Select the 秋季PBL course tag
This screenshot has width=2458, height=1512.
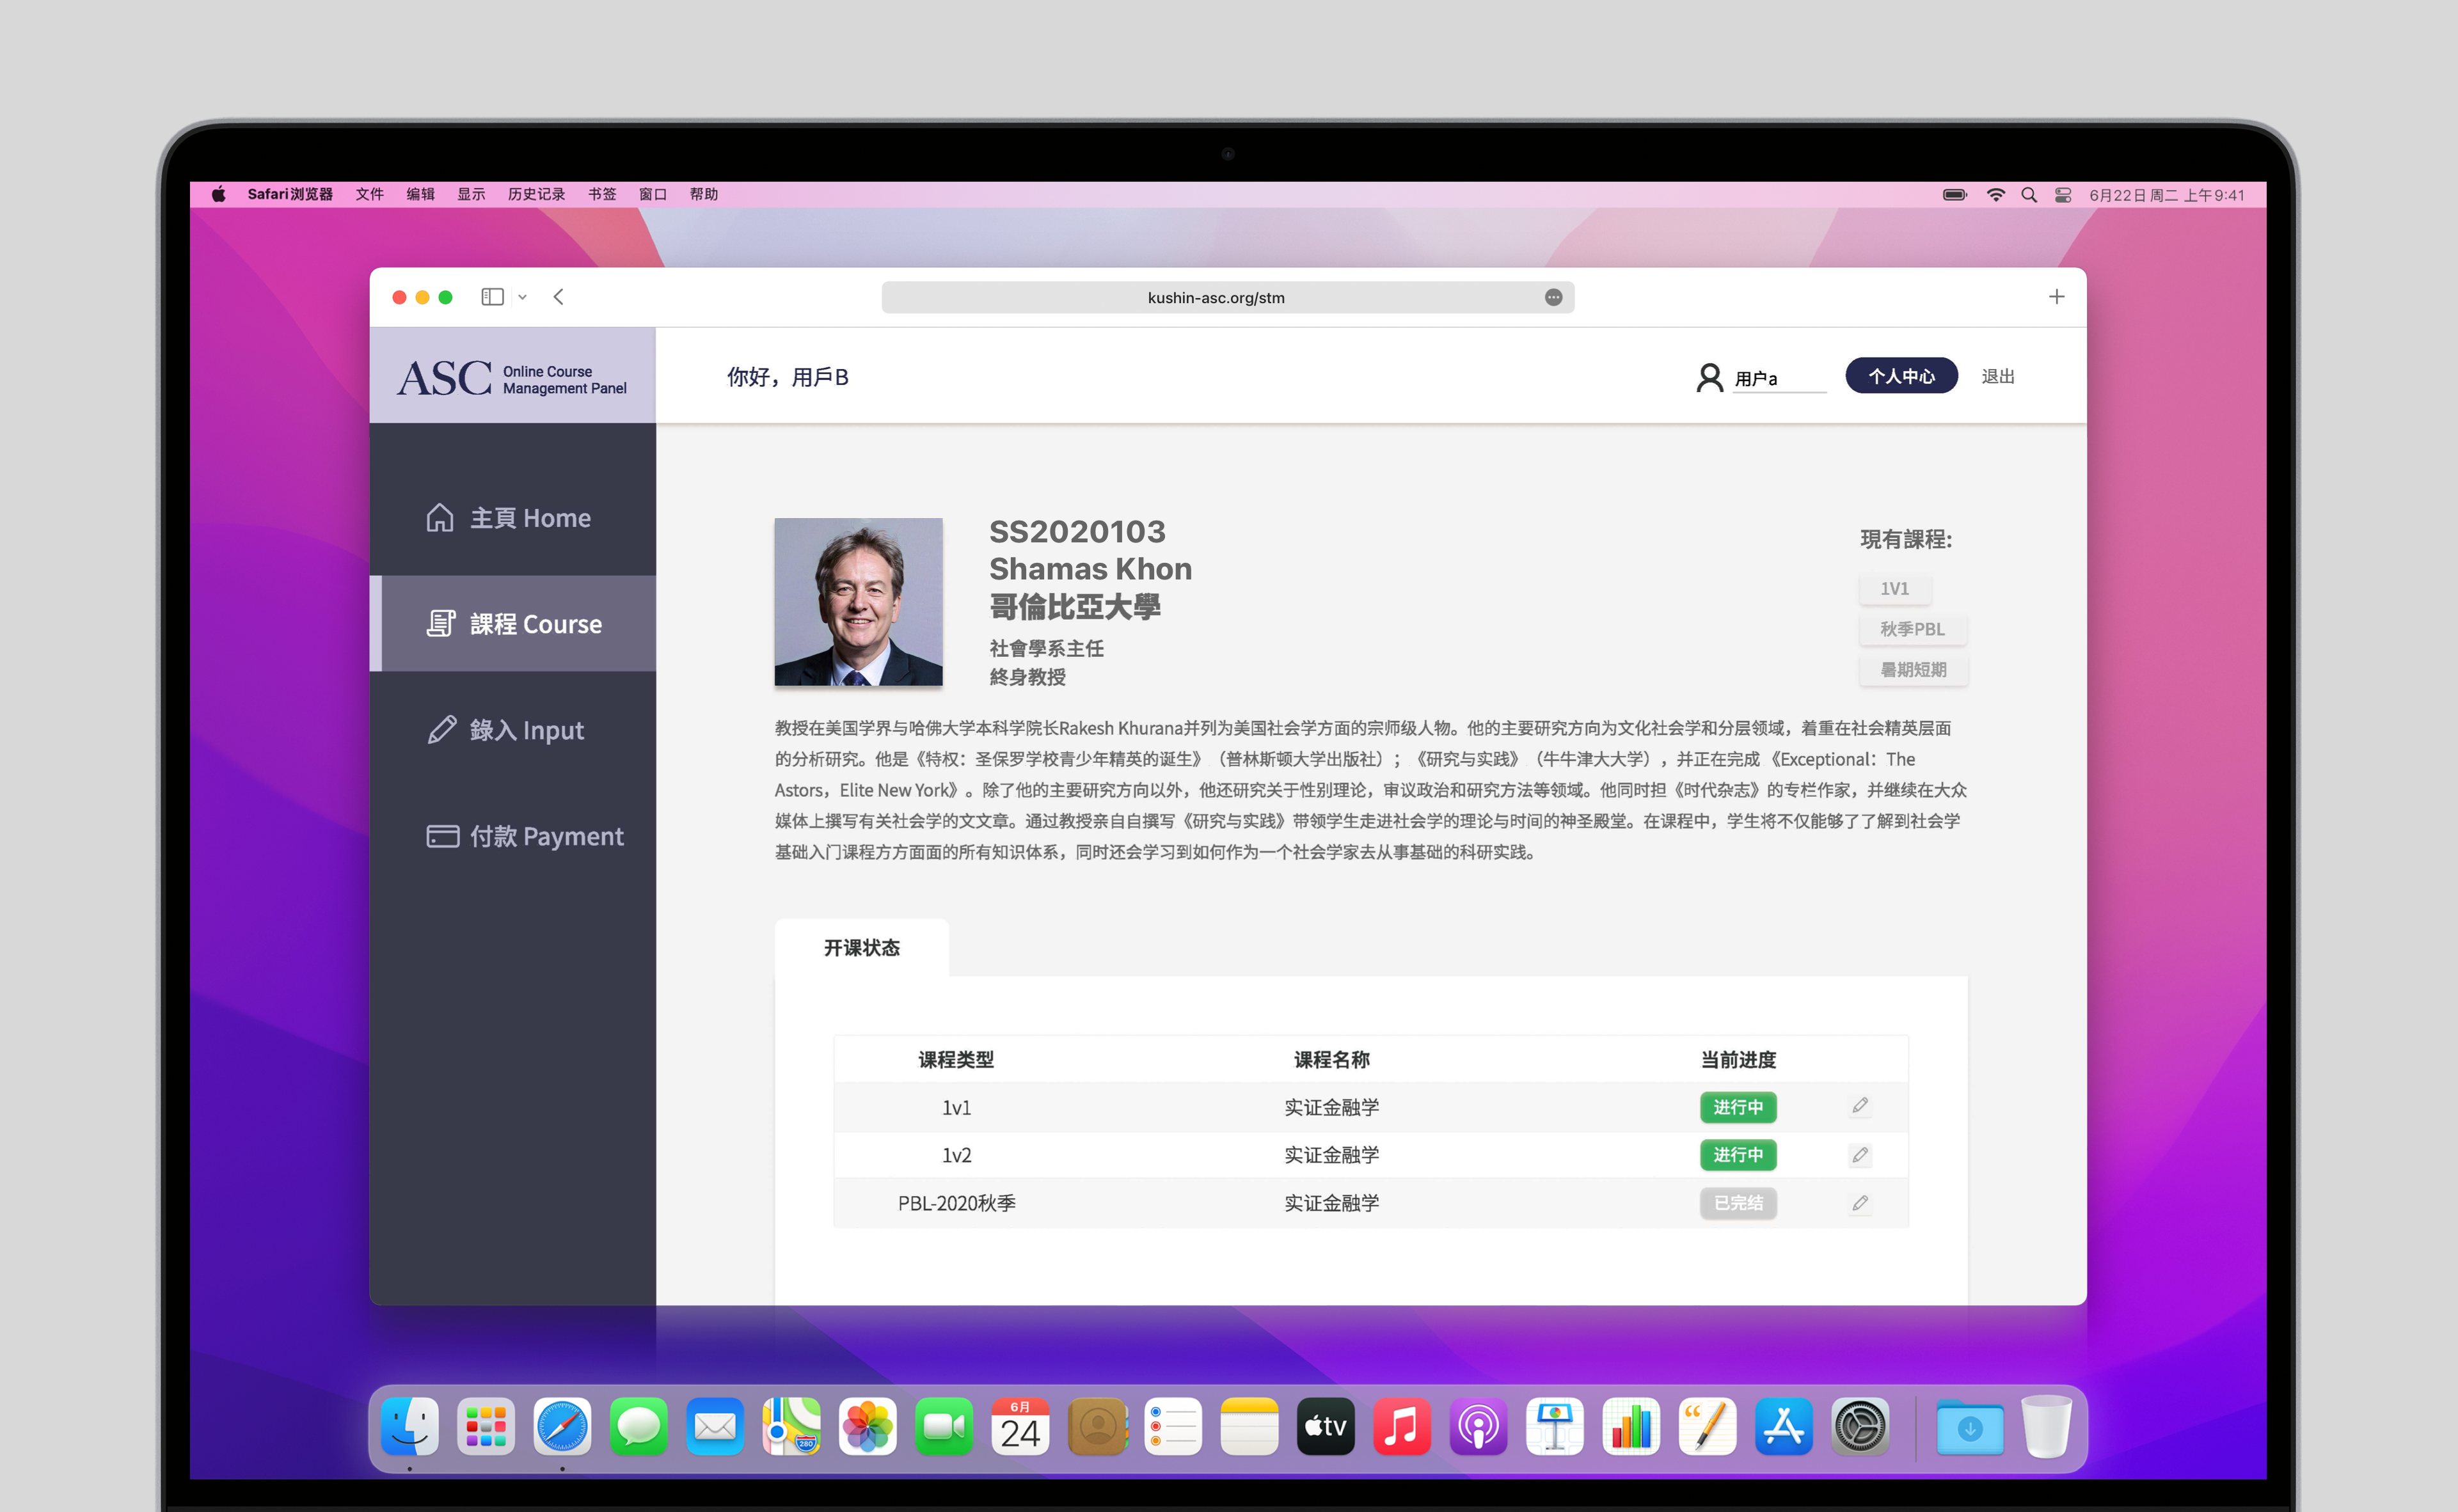1912,629
